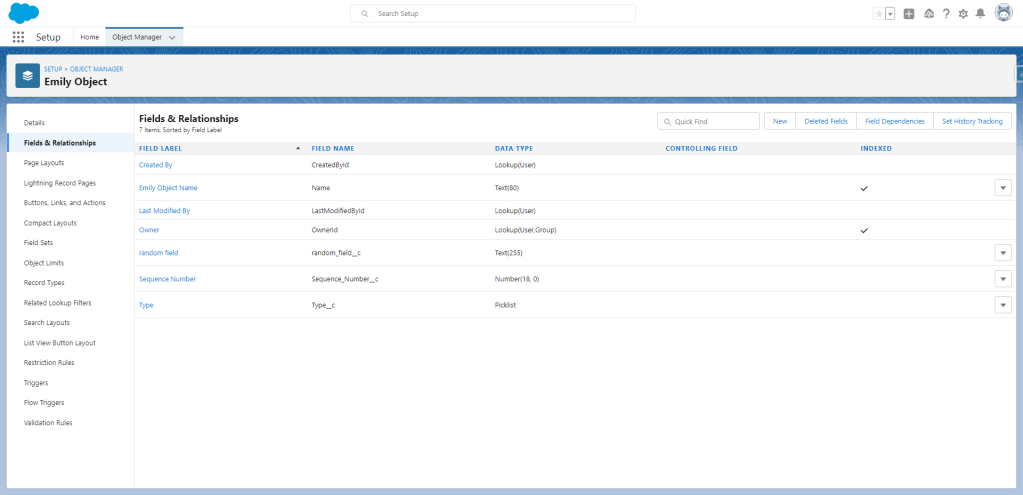Open the help question mark icon
The height and width of the screenshot is (495, 1023).
[946, 14]
